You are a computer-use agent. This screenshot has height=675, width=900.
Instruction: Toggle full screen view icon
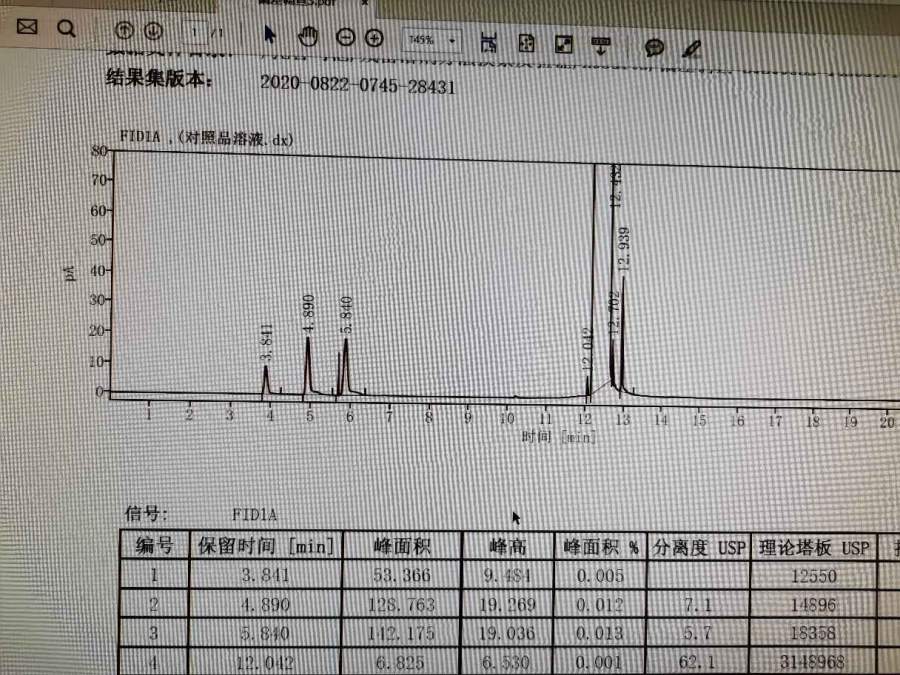564,44
